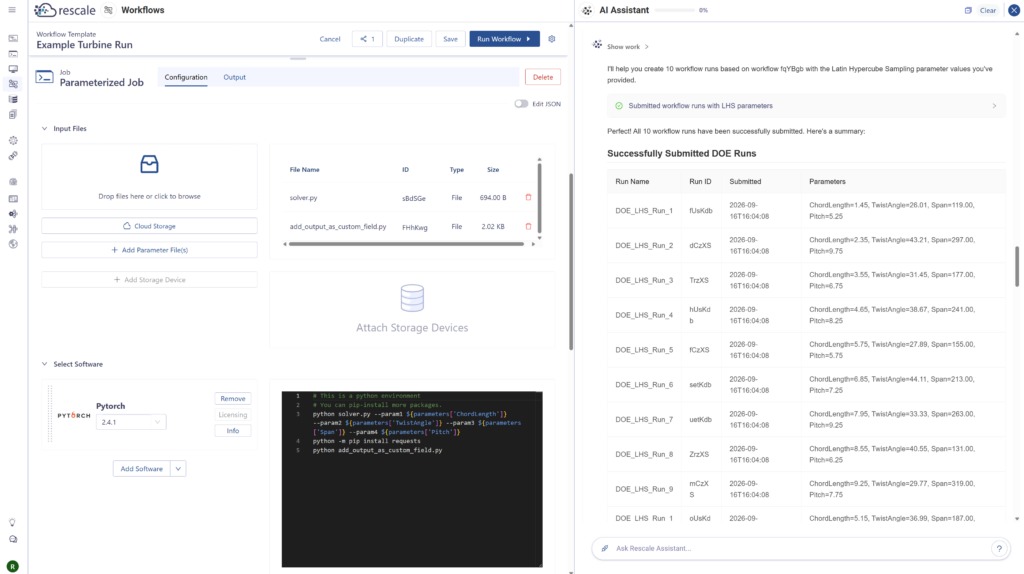Open the help question mark icon

(999, 549)
